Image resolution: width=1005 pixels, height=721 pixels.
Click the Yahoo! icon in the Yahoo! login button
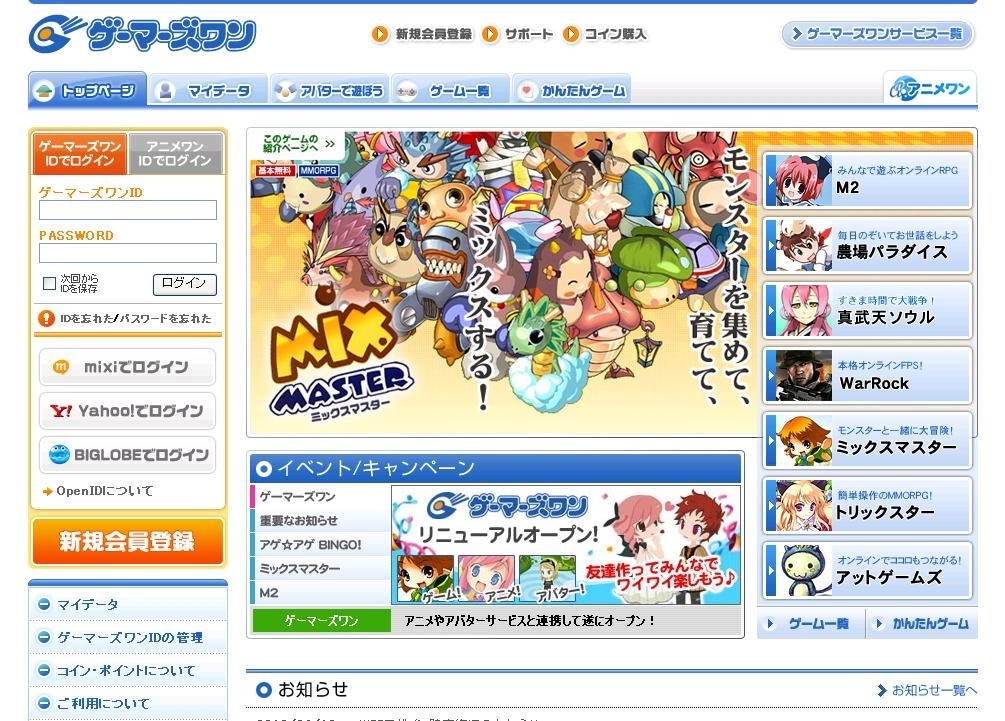pyautogui.click(x=61, y=411)
